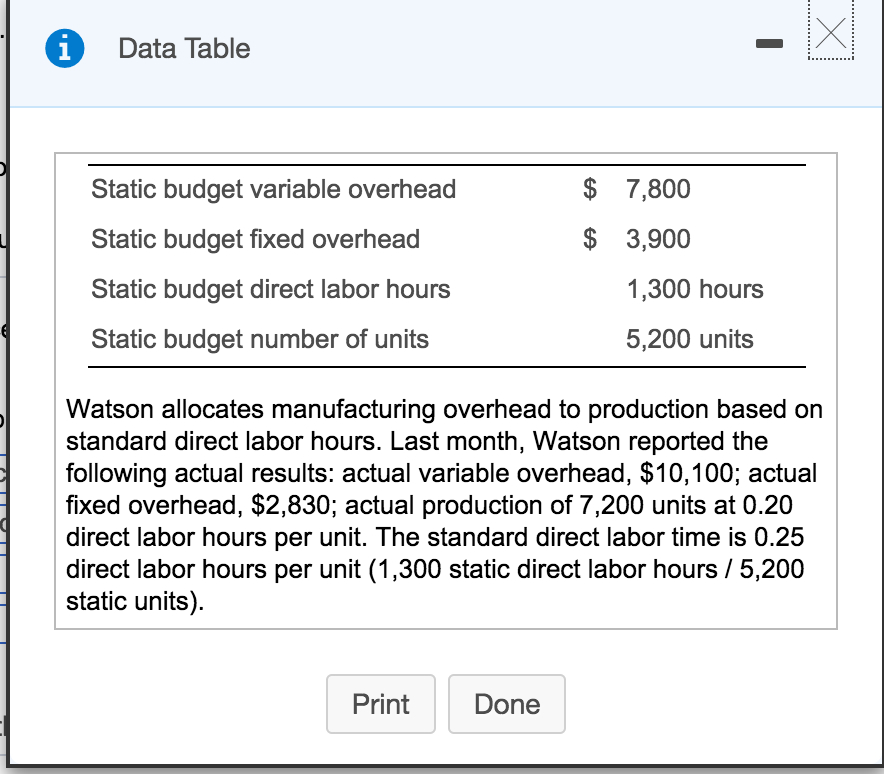
Task: Select the "Static budget fixed overhead" label
Action: (255, 239)
